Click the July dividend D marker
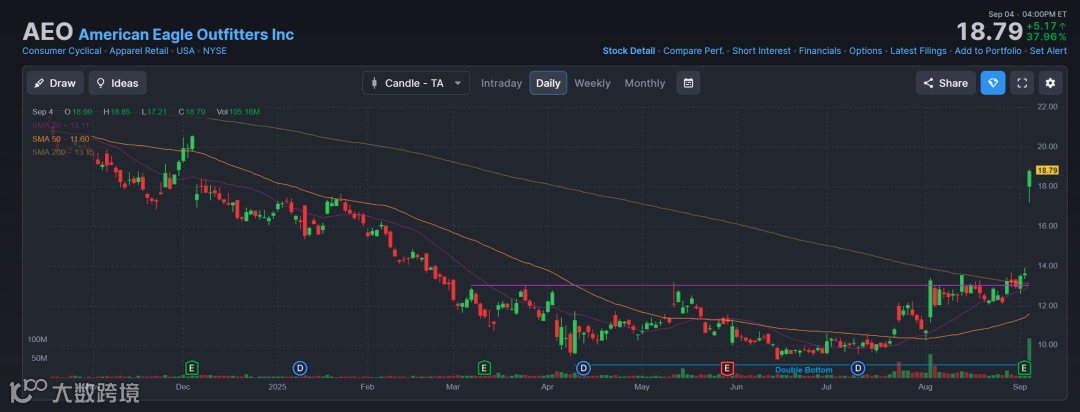This screenshot has height=412, width=1080. (x=858, y=369)
